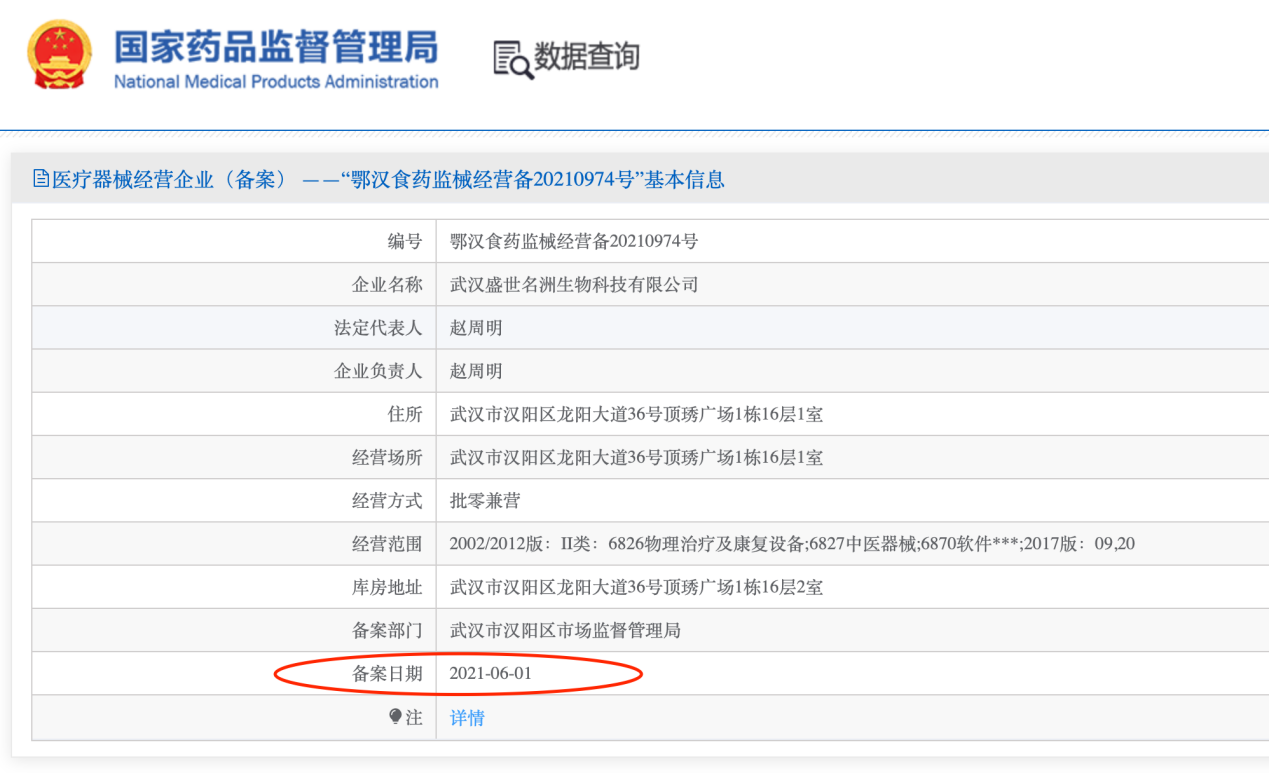Click the 法定代表人 name 赵周明
Screen dimensions: 1269x773
(x=476, y=328)
